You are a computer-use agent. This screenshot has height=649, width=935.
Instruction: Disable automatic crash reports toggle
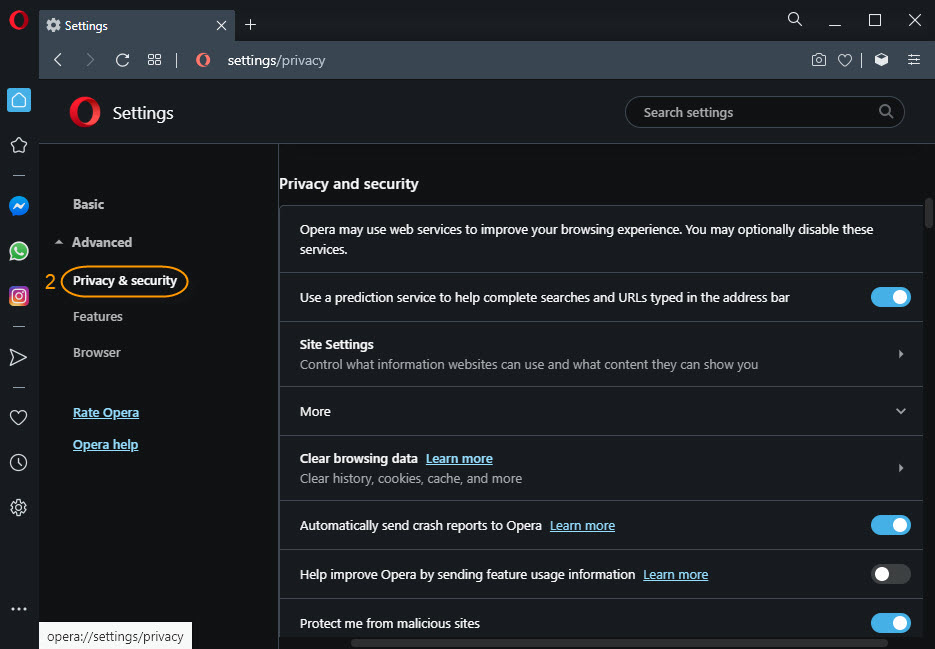click(890, 525)
